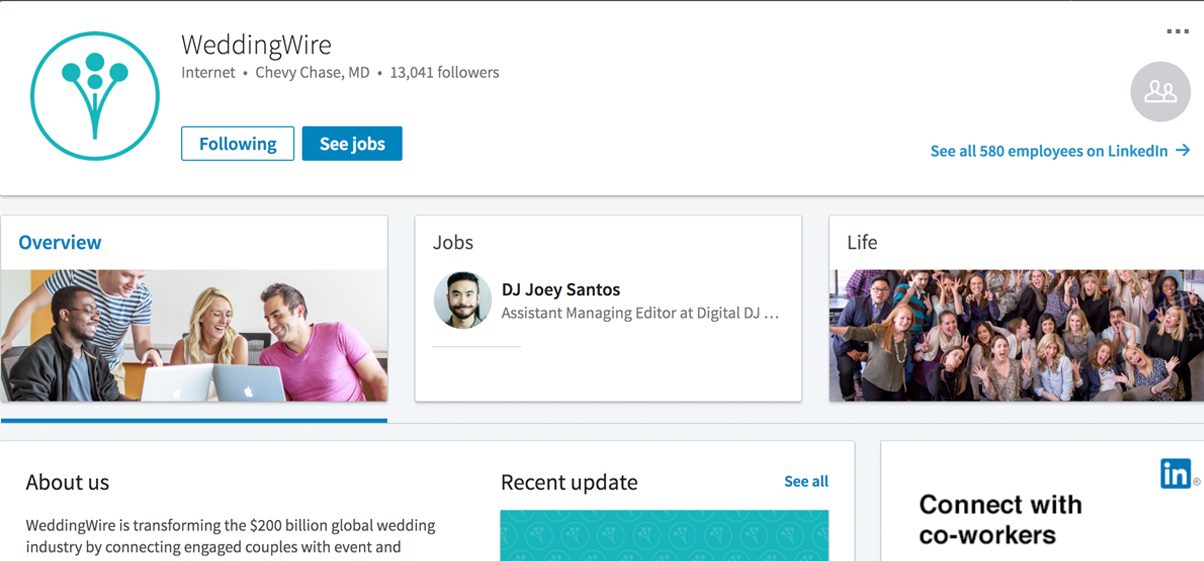Click the WeddingWire company name heading
The image size is (1204, 561).
pos(256,45)
